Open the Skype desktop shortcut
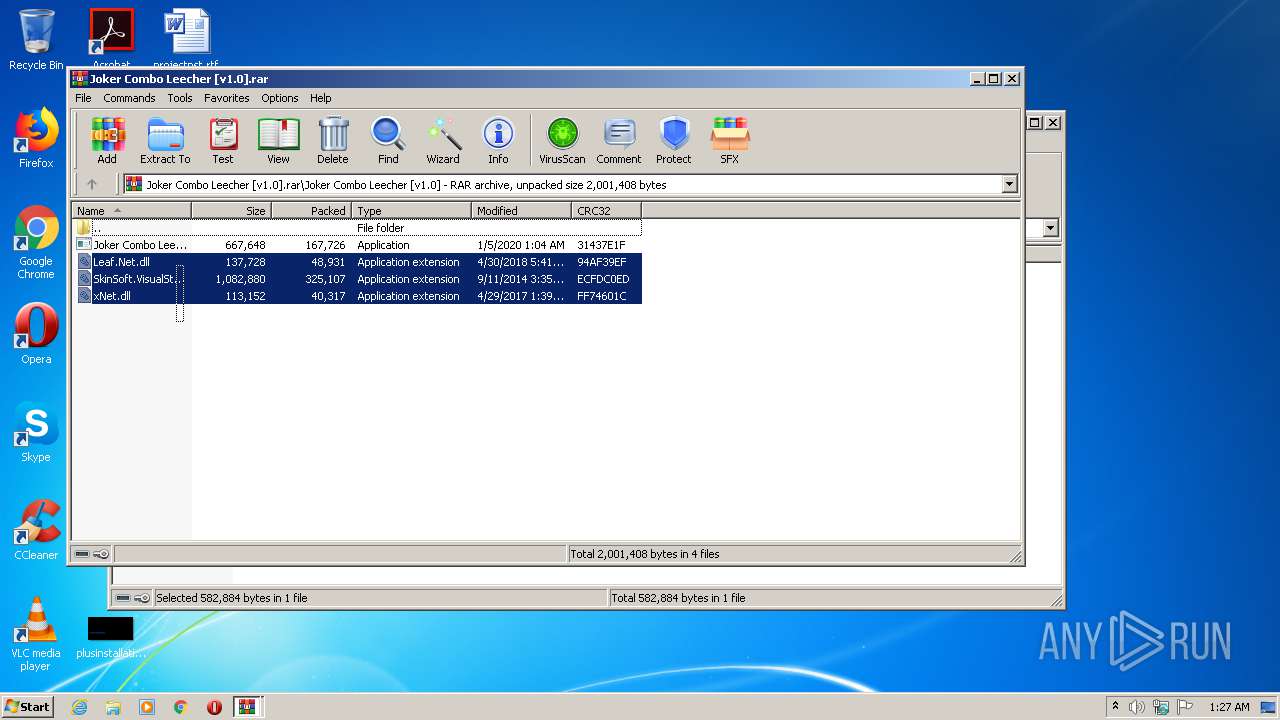The image size is (1280, 720). click(36, 432)
